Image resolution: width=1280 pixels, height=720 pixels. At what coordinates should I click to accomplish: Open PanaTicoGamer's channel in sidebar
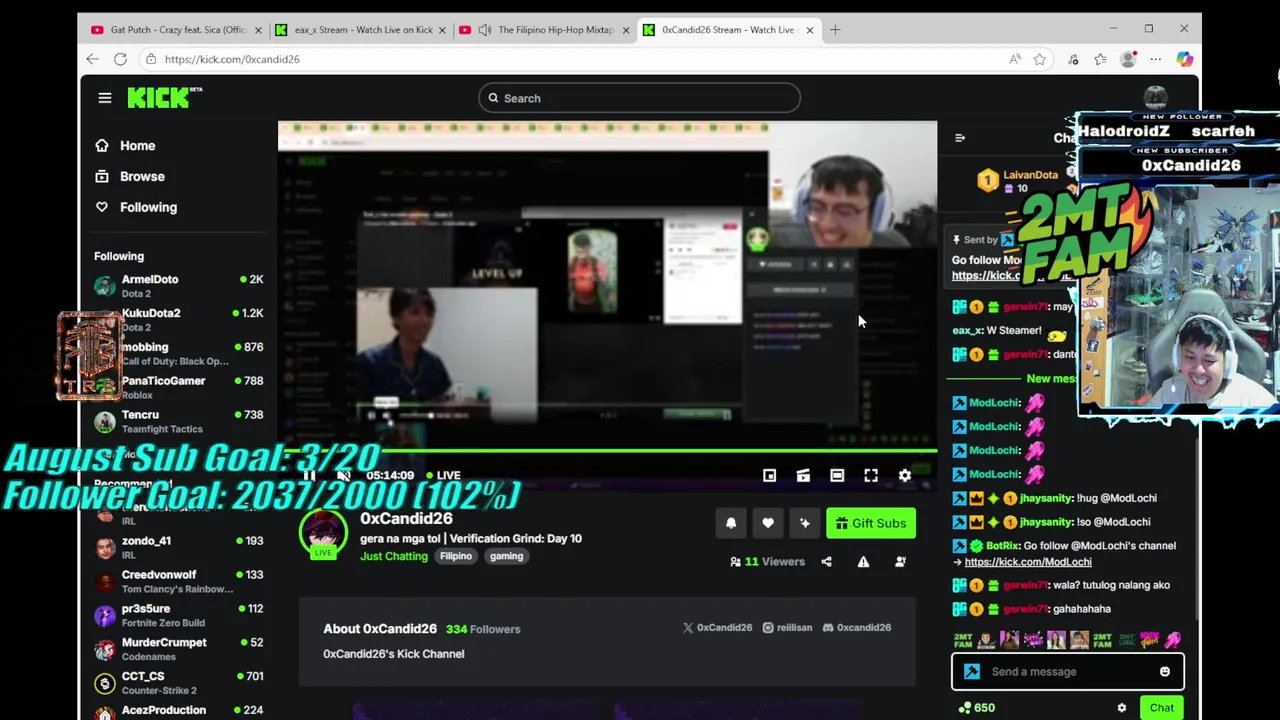pos(179,388)
